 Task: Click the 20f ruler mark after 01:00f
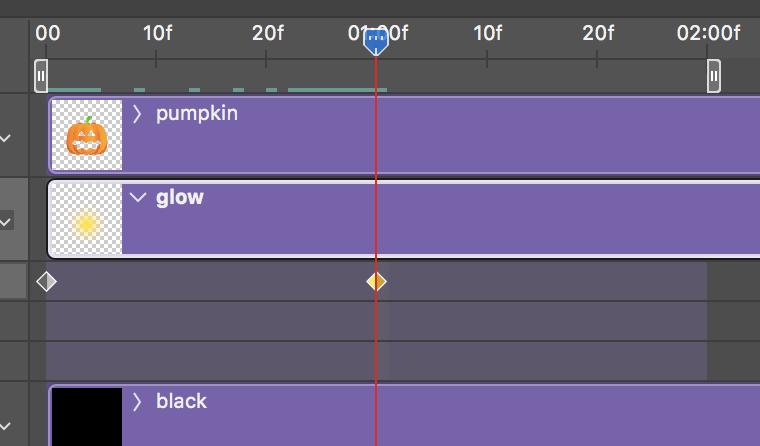click(x=598, y=33)
